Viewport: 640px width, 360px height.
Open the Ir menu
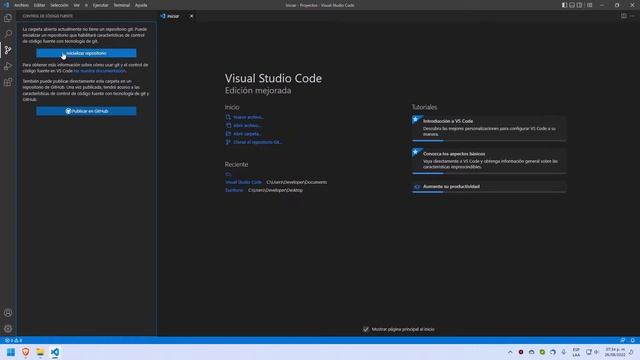point(86,5)
